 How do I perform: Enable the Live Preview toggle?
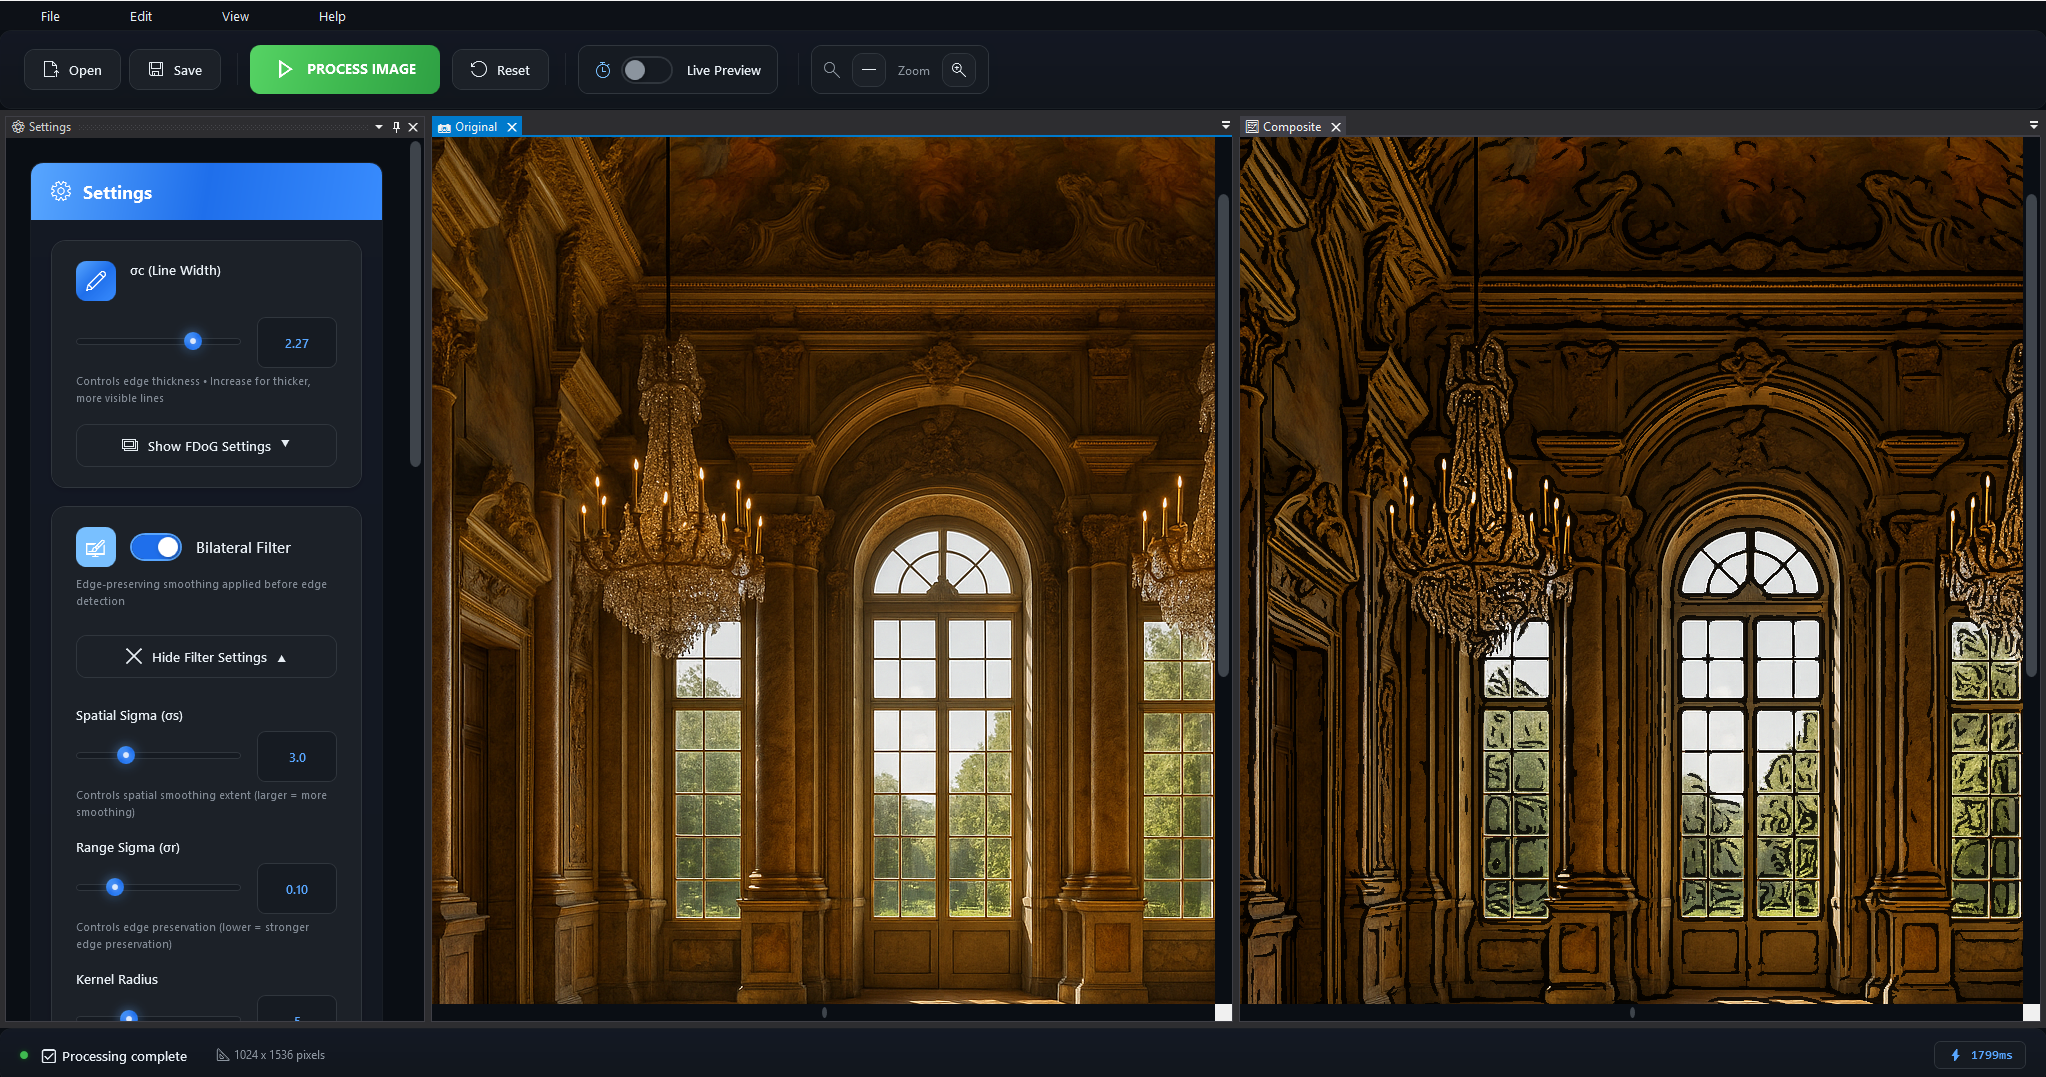(645, 70)
